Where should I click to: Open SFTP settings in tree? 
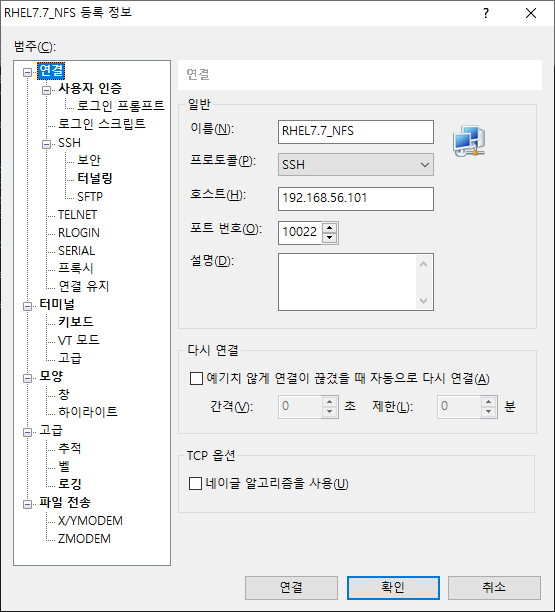[x=90, y=196]
